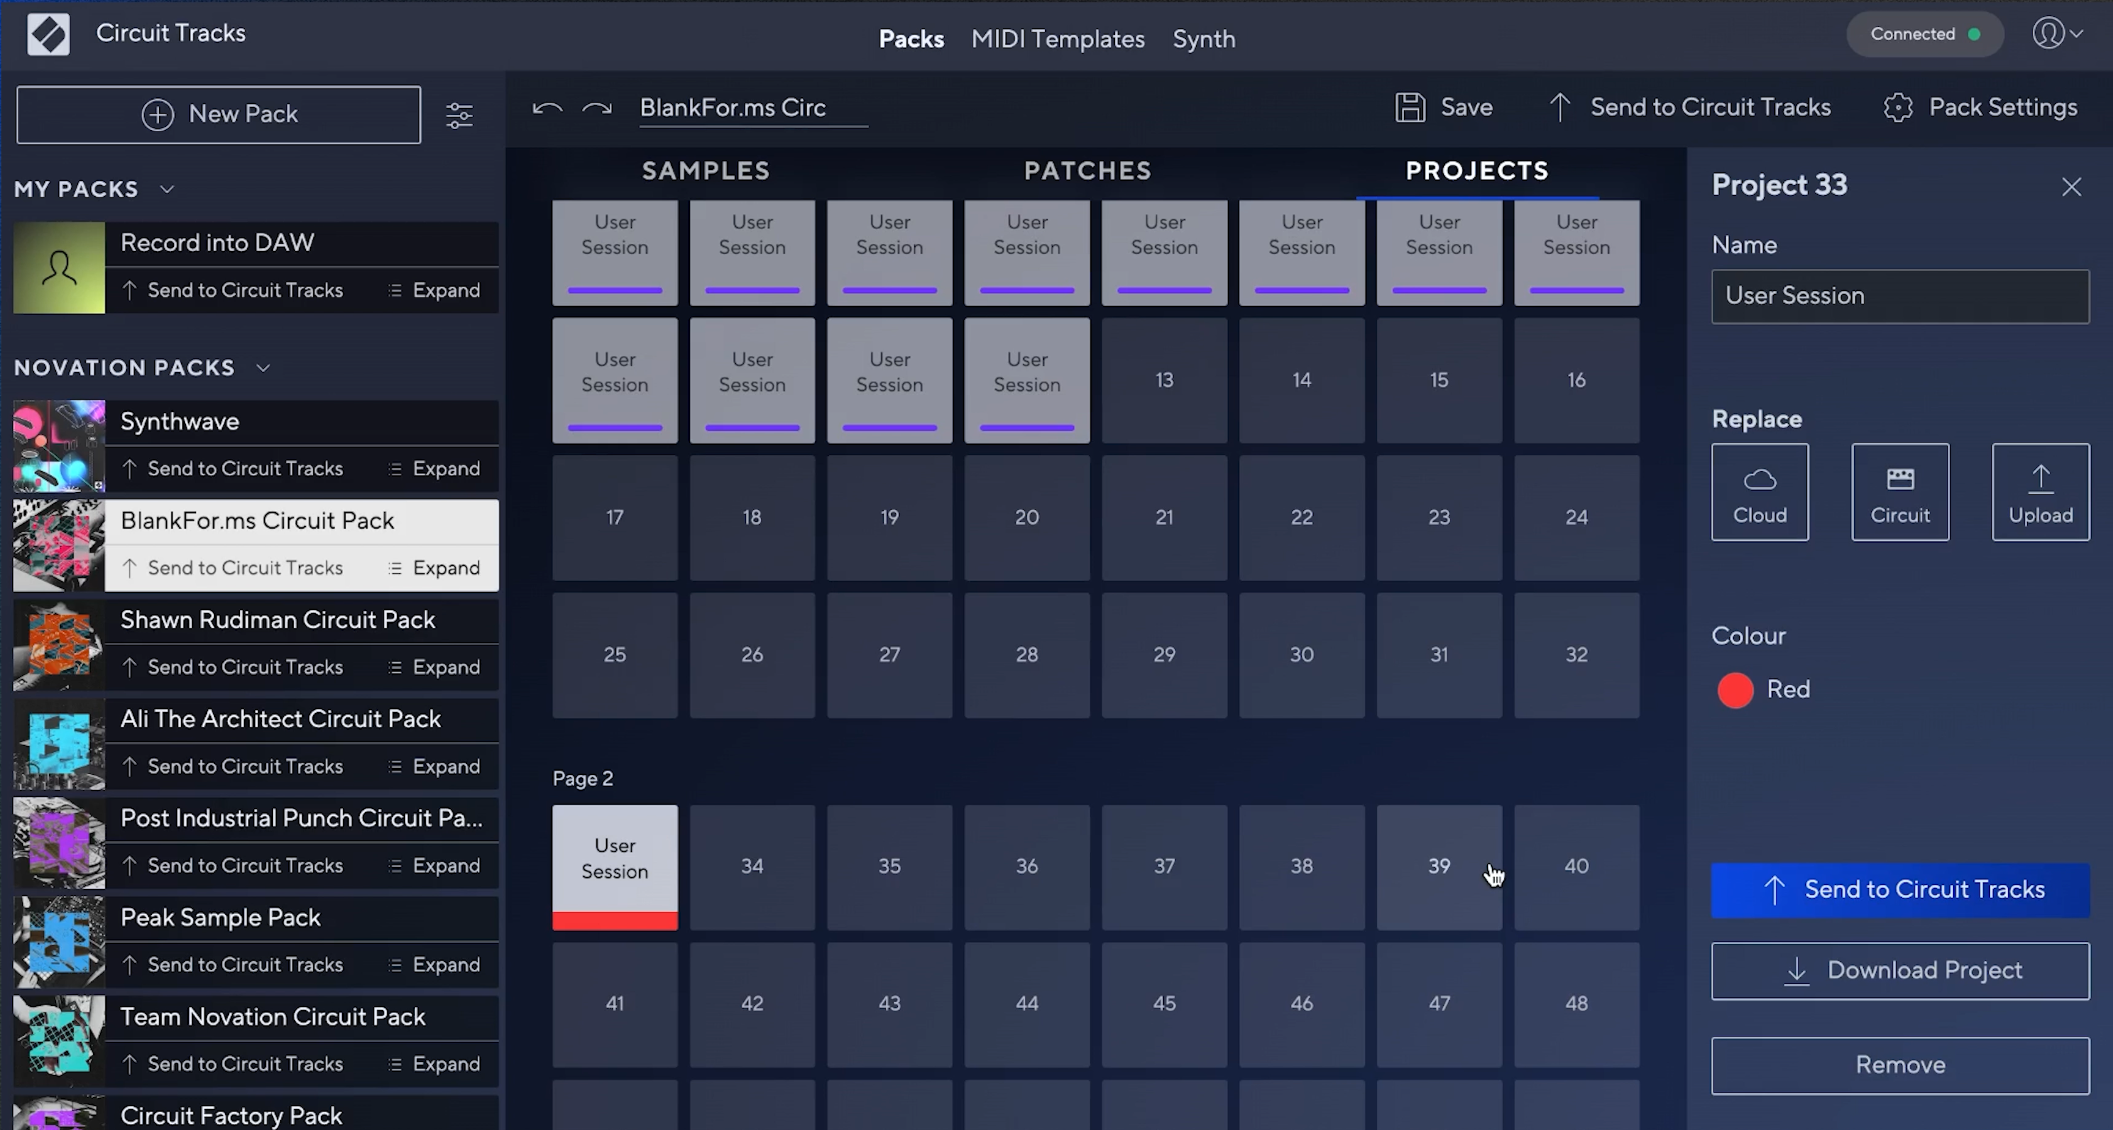This screenshot has width=2113, height=1130.
Task: Send Team Novation pack to Circuit Tracks
Action: click(x=232, y=1064)
